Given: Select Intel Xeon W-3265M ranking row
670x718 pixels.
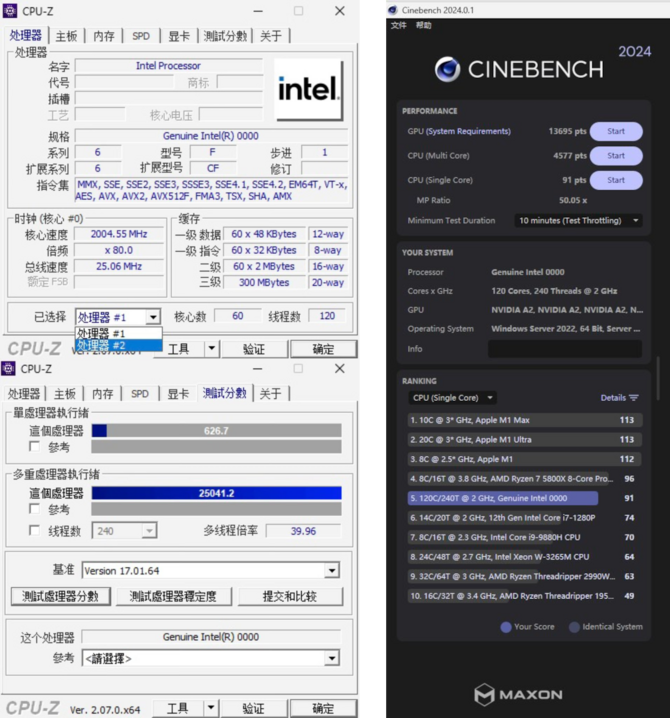Looking at the screenshot, I should [x=525, y=557].
